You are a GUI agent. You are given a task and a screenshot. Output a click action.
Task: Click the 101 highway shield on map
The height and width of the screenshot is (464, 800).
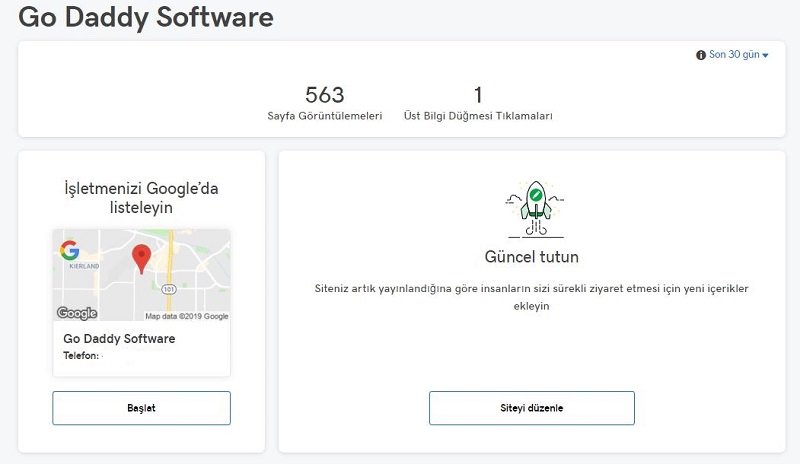click(169, 289)
